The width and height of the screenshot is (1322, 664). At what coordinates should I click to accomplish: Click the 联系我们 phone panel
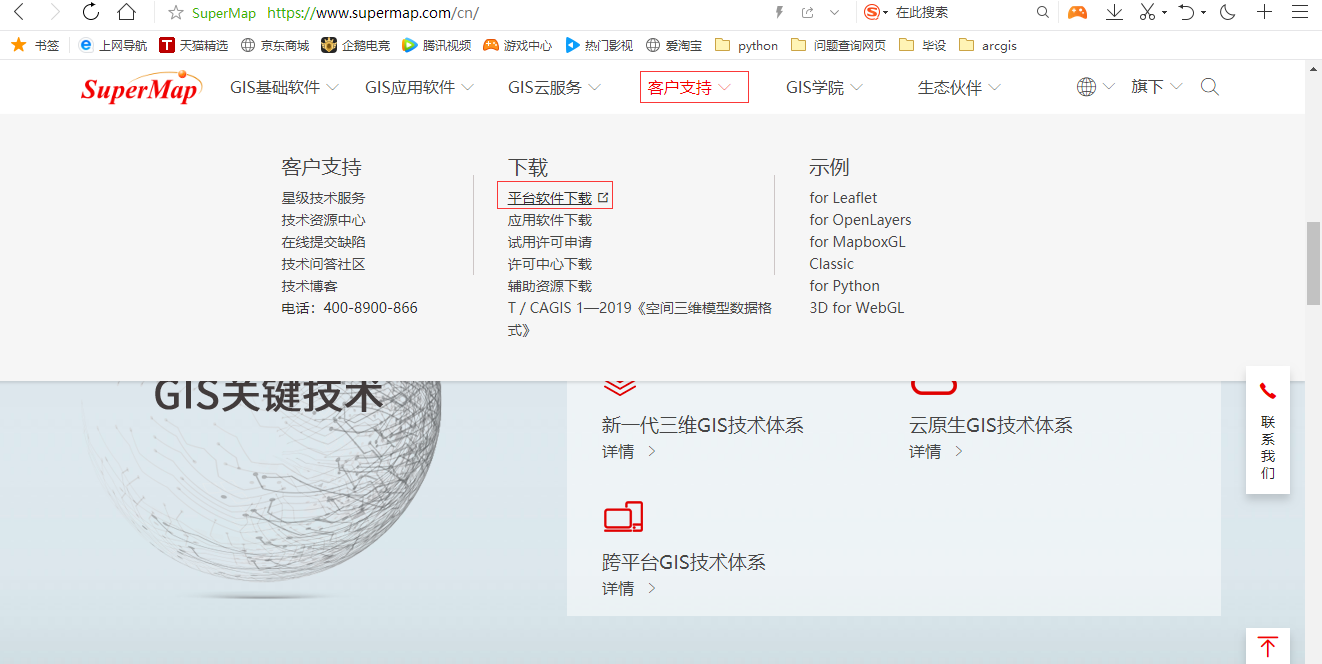(x=1267, y=430)
